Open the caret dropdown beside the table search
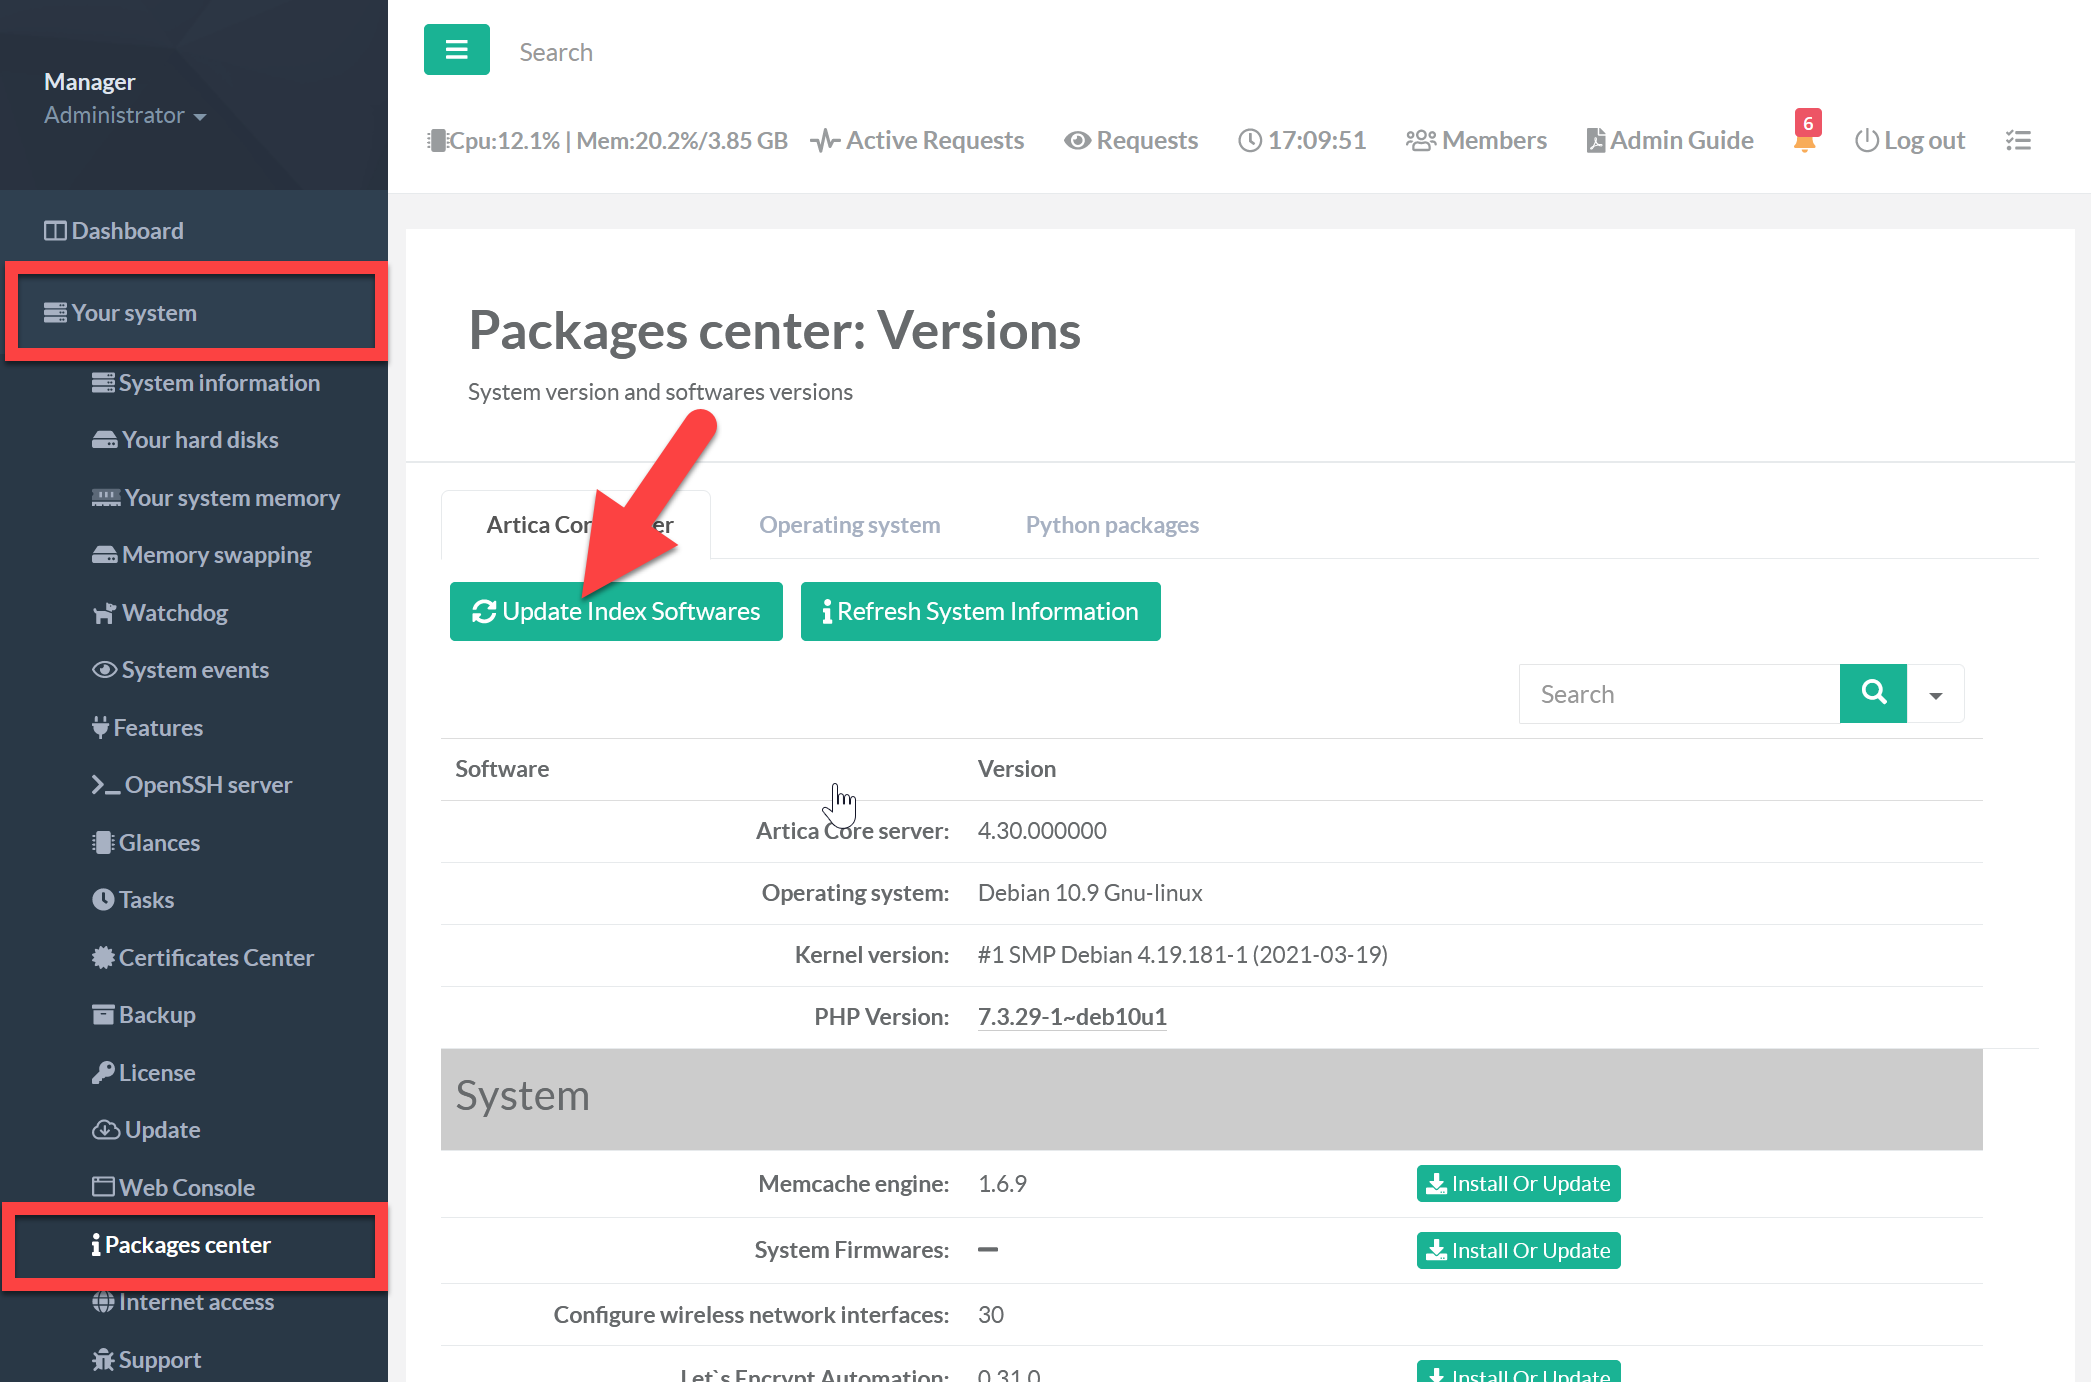Screen dimensions: 2091x1382 pos(1935,694)
